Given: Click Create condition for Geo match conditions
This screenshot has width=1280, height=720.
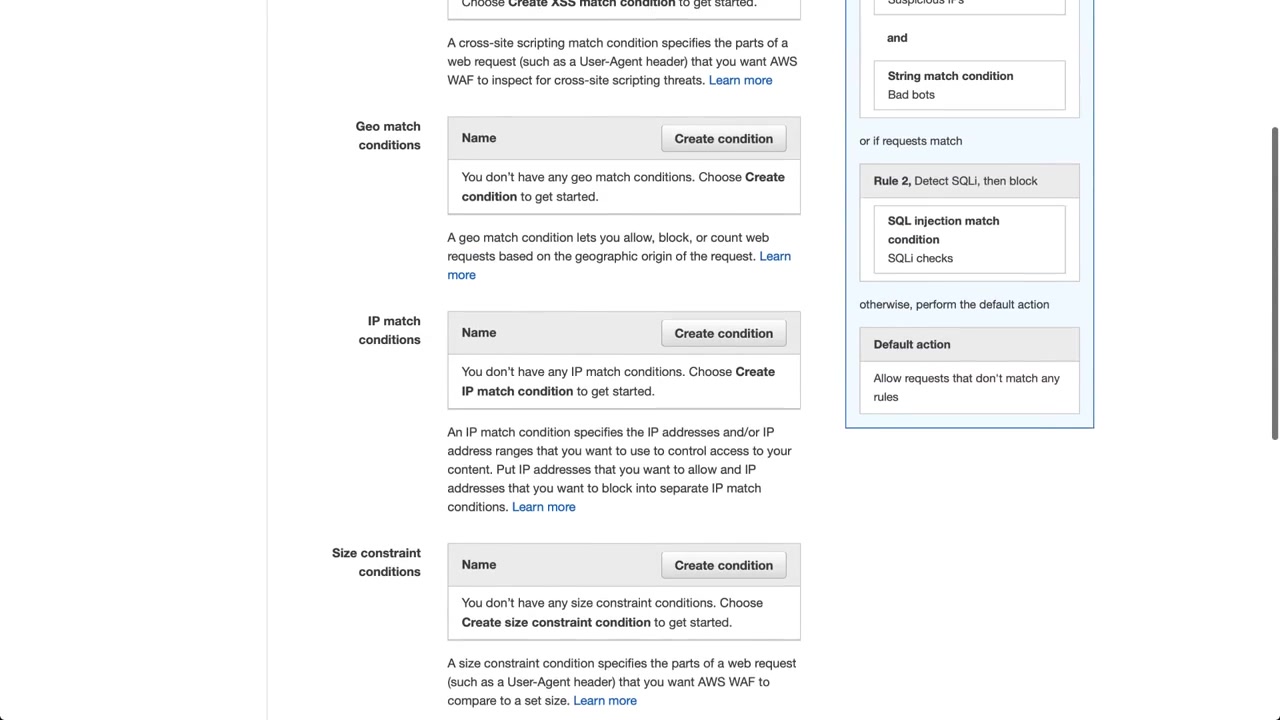Looking at the screenshot, I should (723, 139).
